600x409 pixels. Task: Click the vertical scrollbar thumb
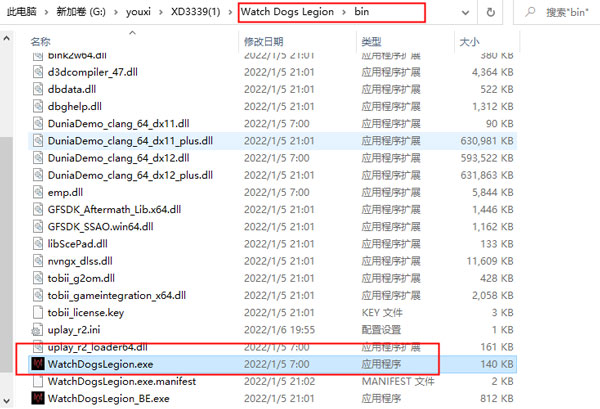[x=7, y=254]
